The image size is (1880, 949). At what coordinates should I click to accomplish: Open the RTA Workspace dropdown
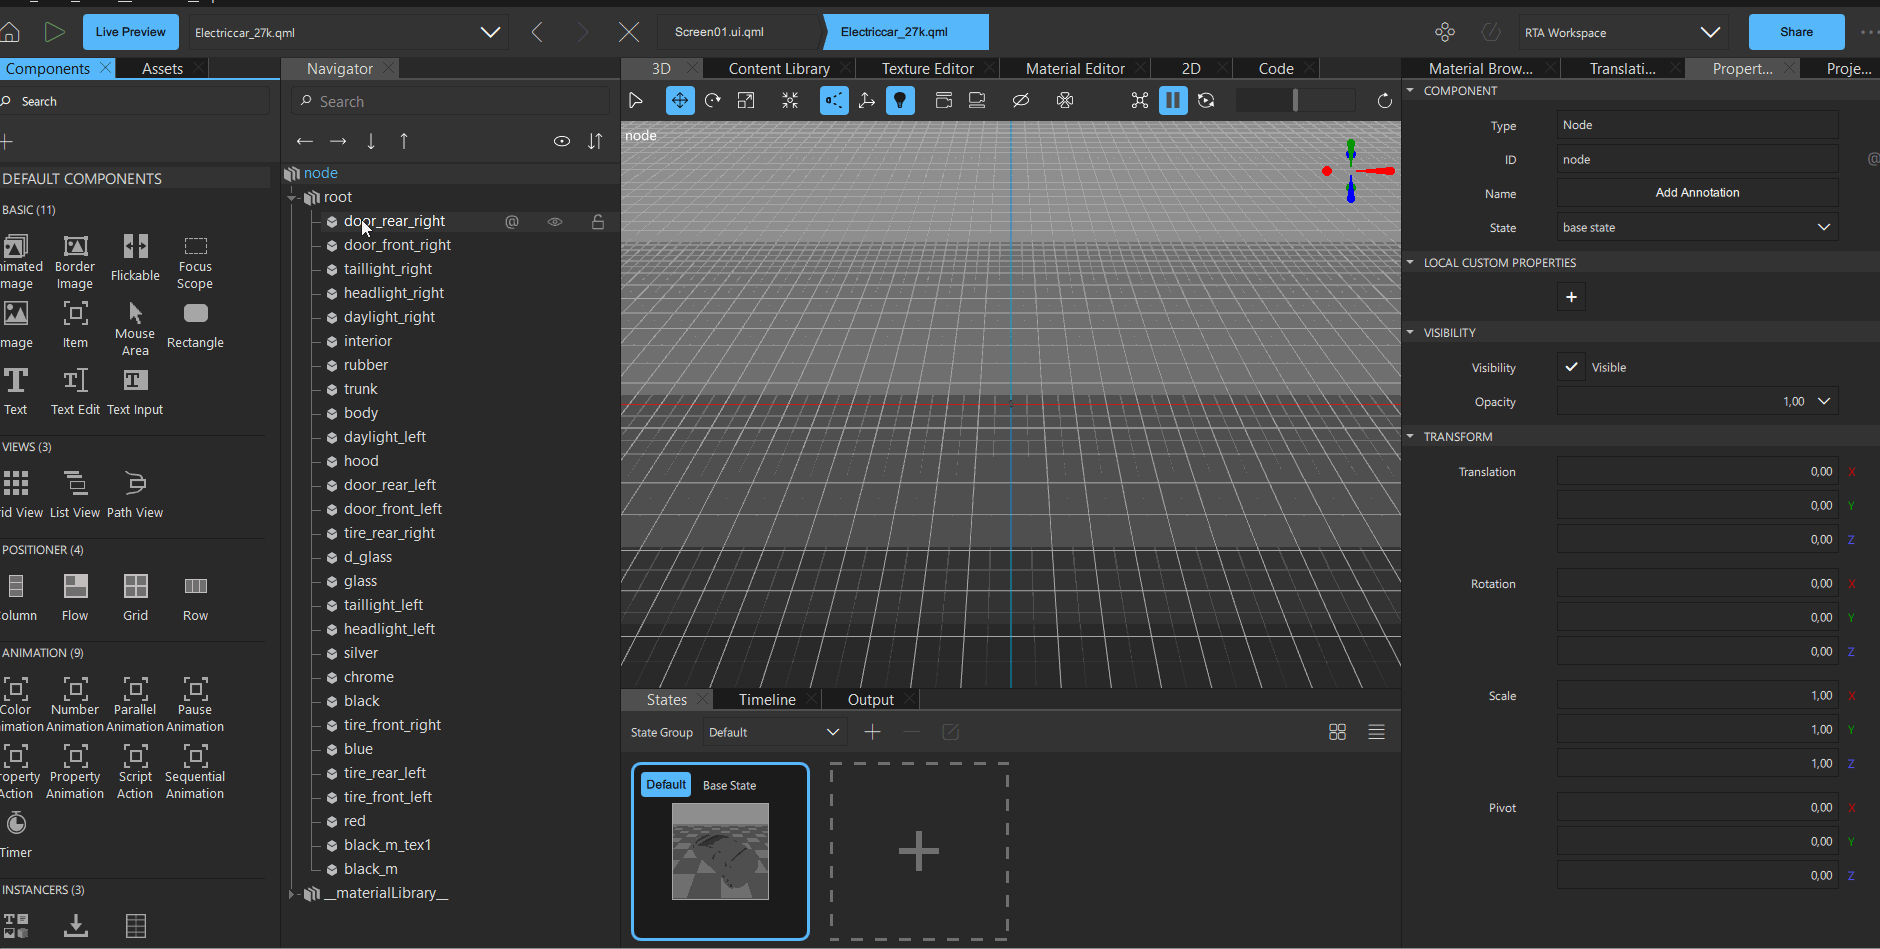(1624, 32)
